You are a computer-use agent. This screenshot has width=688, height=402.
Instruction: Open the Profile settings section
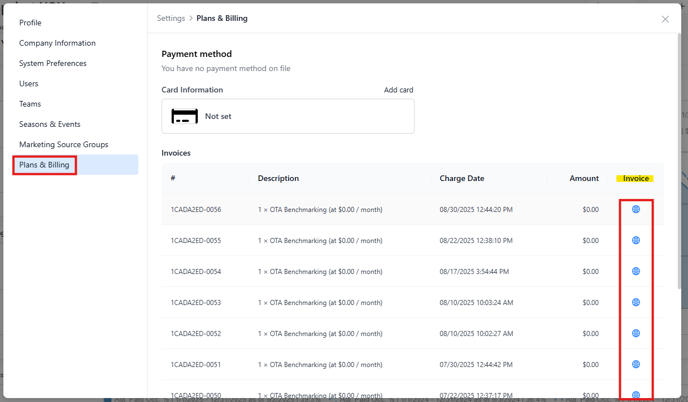tap(30, 23)
